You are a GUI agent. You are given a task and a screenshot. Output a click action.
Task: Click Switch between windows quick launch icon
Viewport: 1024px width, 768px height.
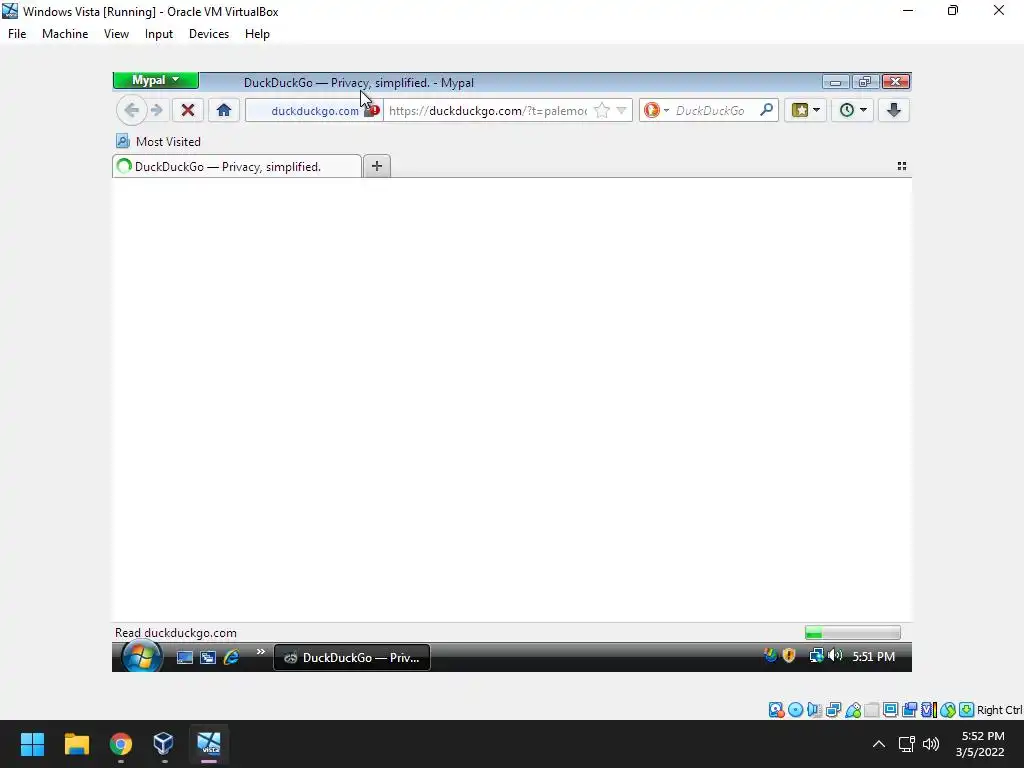pos(208,657)
